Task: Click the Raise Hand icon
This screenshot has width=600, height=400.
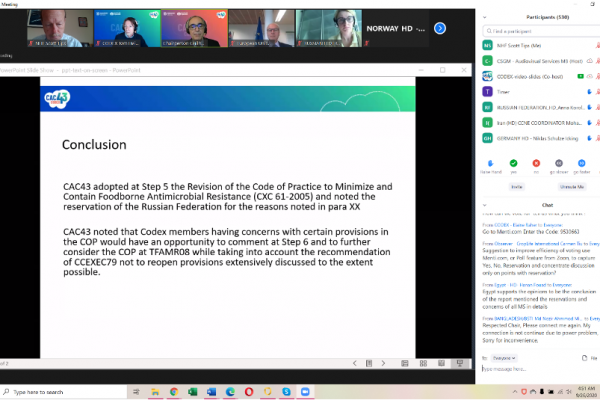Action: [489, 162]
